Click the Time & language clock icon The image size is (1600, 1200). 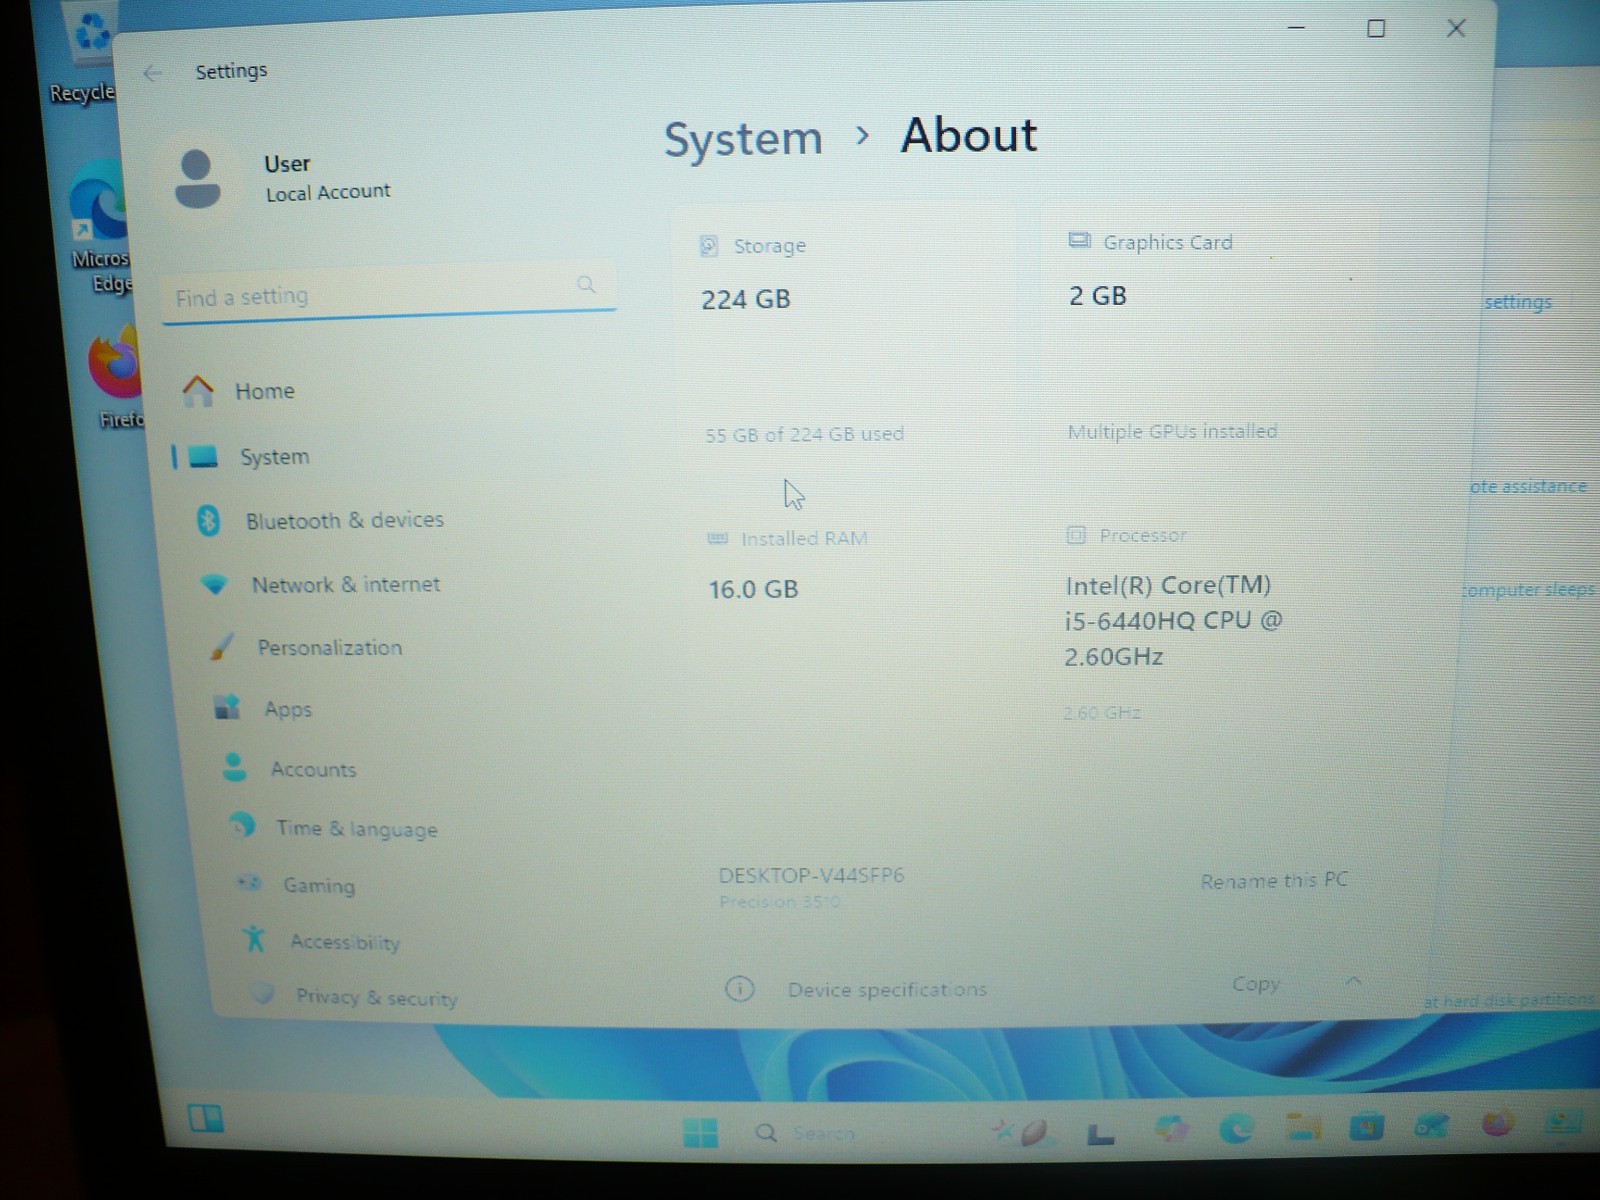241,825
